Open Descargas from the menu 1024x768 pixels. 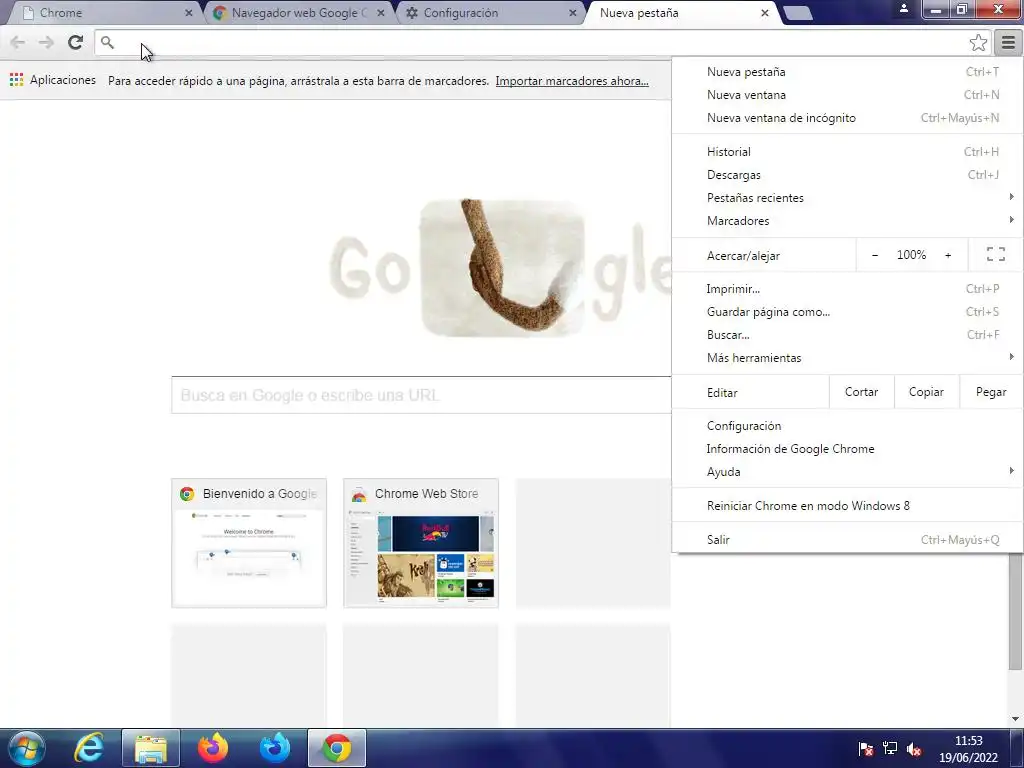[x=847, y=175]
